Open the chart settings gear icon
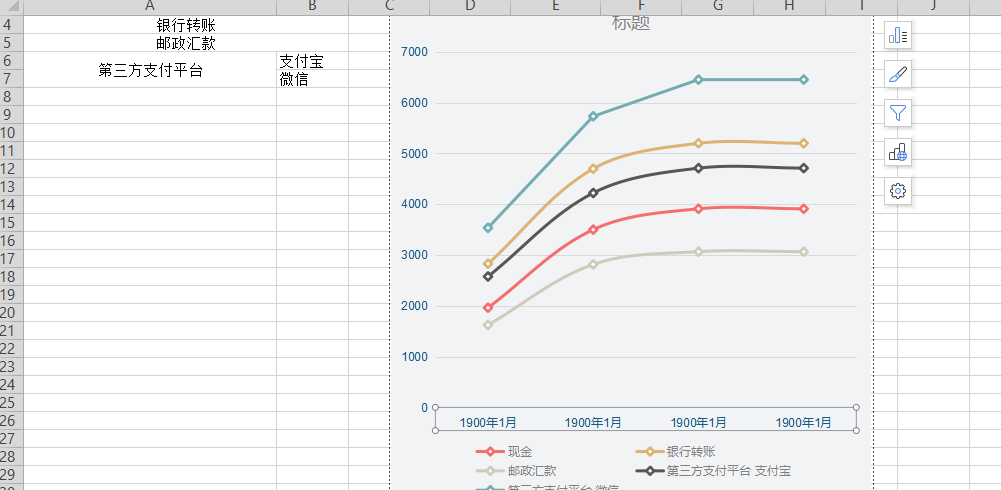The height and width of the screenshot is (490, 1001). 898,191
